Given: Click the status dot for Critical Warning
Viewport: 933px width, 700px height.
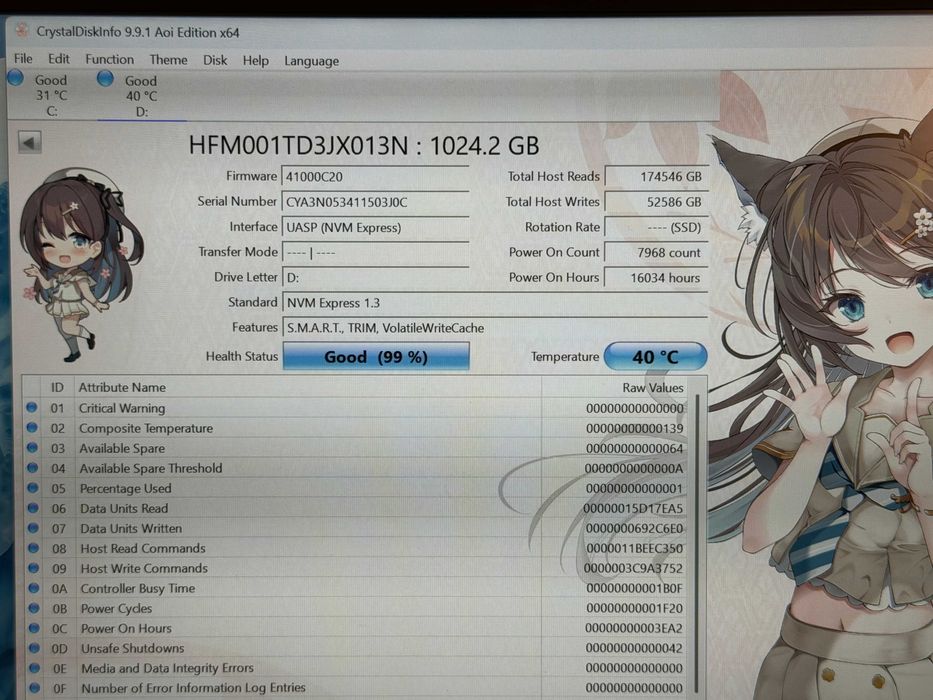Looking at the screenshot, I should pyautogui.click(x=32, y=408).
